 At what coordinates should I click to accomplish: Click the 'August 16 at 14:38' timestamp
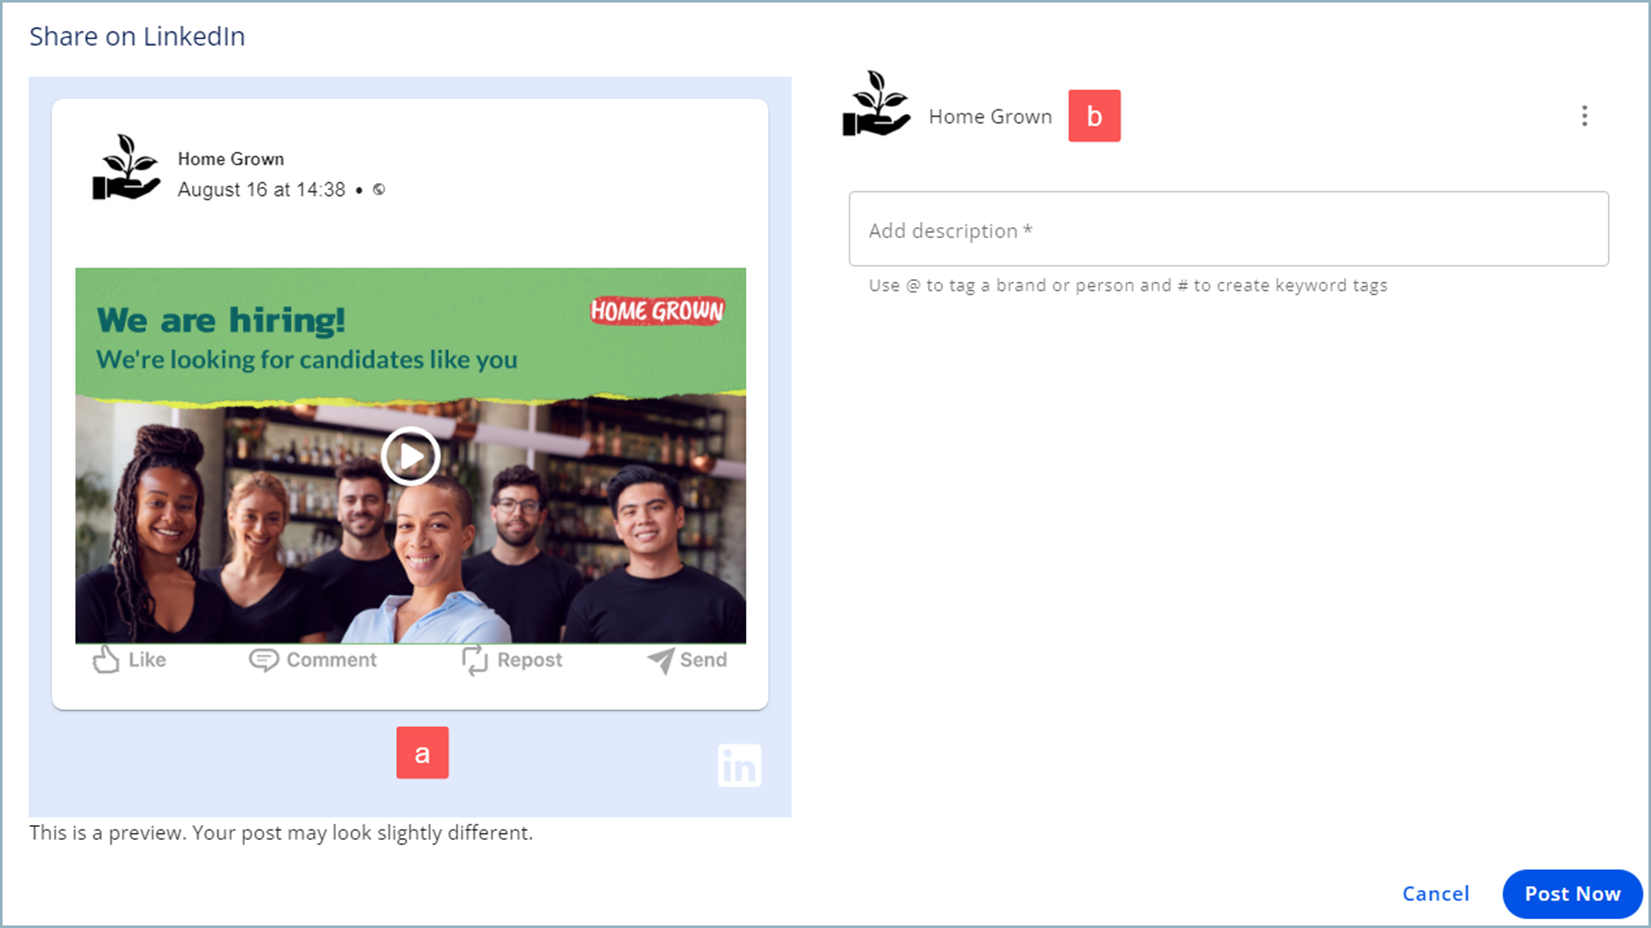[262, 190]
